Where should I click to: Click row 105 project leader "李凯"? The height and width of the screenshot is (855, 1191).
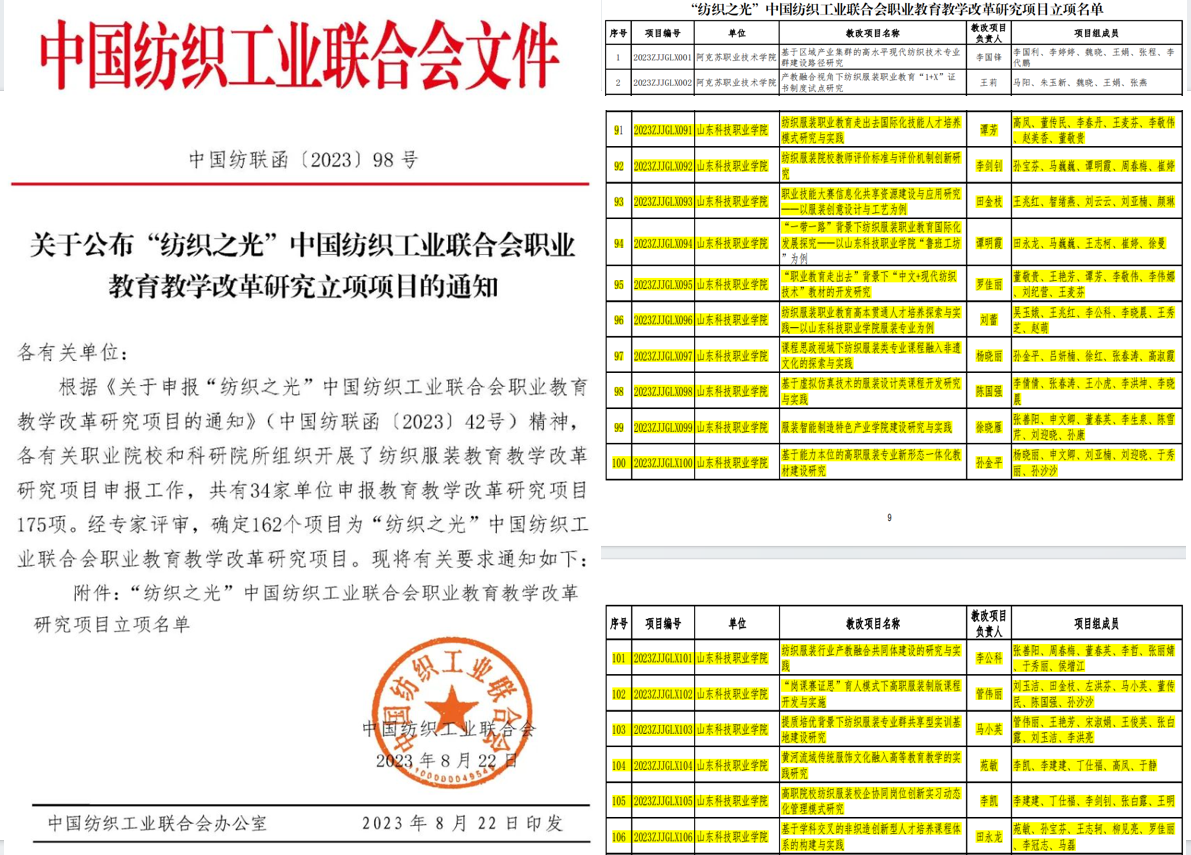[988, 801]
